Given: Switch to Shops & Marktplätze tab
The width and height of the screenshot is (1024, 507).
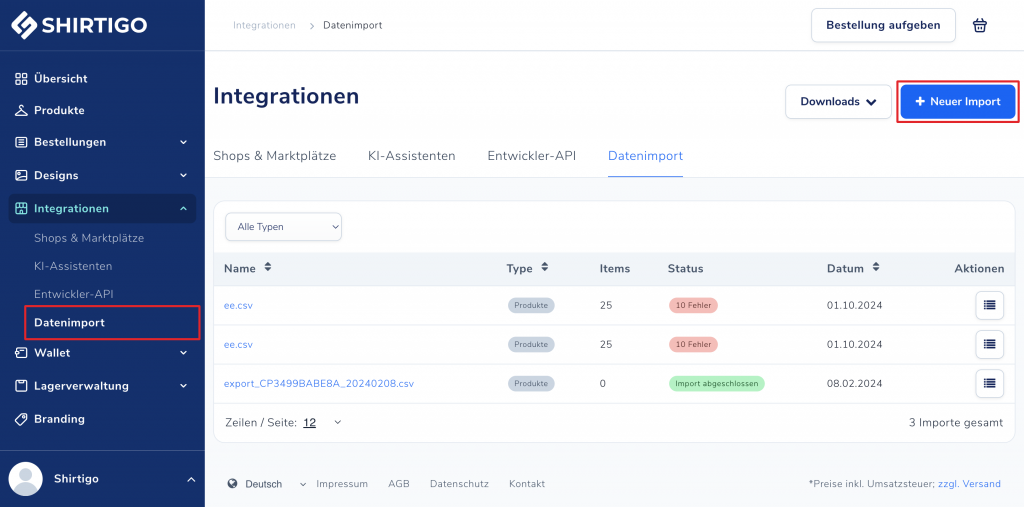Looking at the screenshot, I should [x=274, y=156].
